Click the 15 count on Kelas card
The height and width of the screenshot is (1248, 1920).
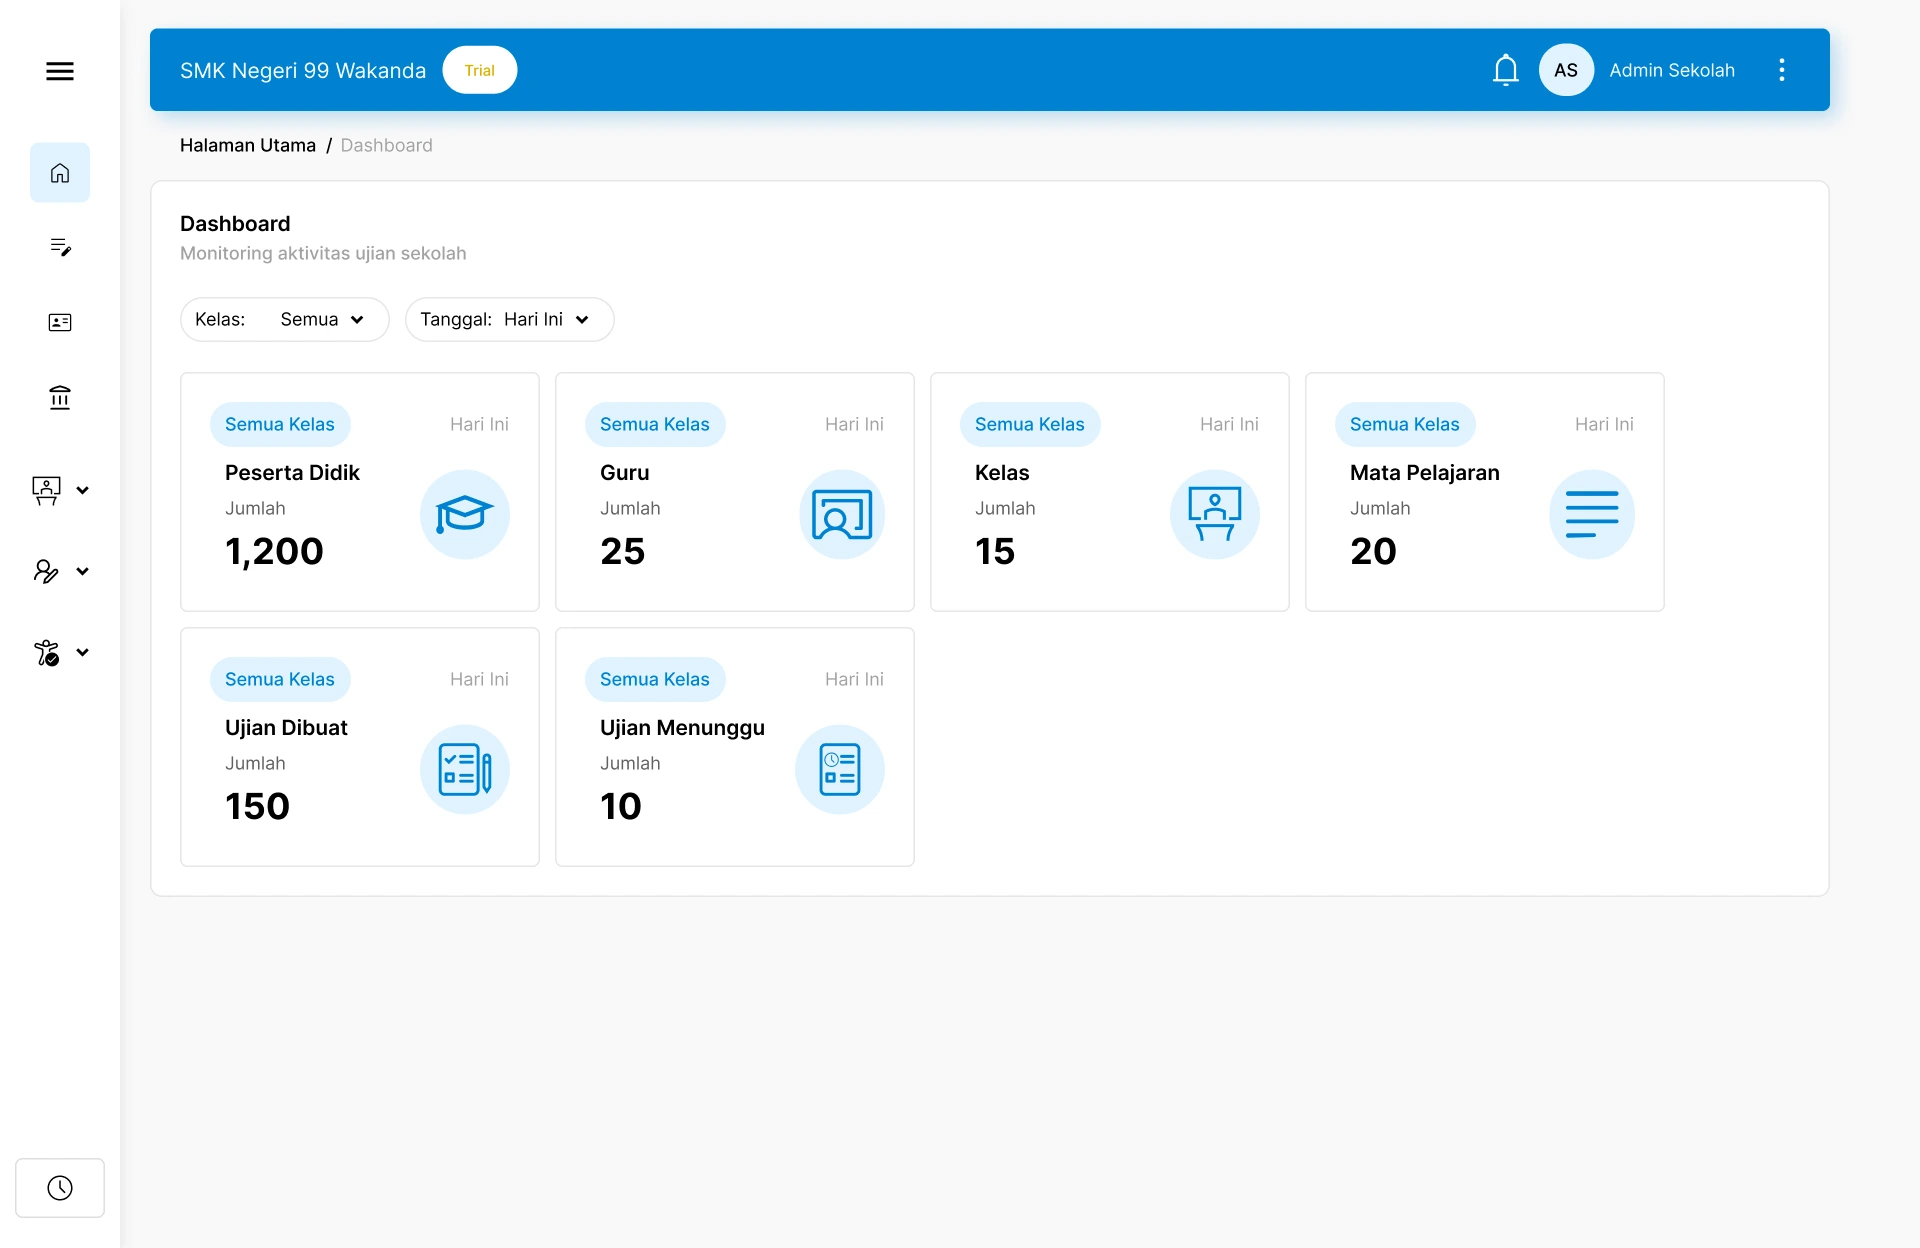click(995, 551)
